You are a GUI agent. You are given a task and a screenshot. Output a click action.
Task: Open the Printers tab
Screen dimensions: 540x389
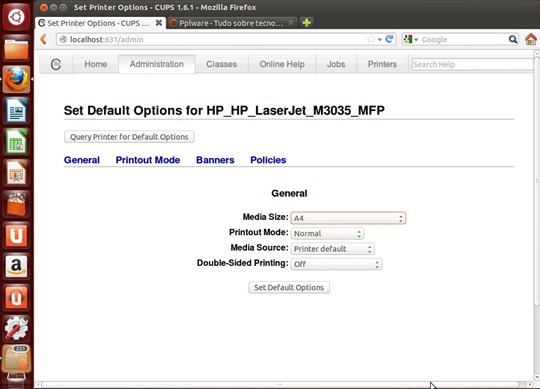tap(382, 64)
